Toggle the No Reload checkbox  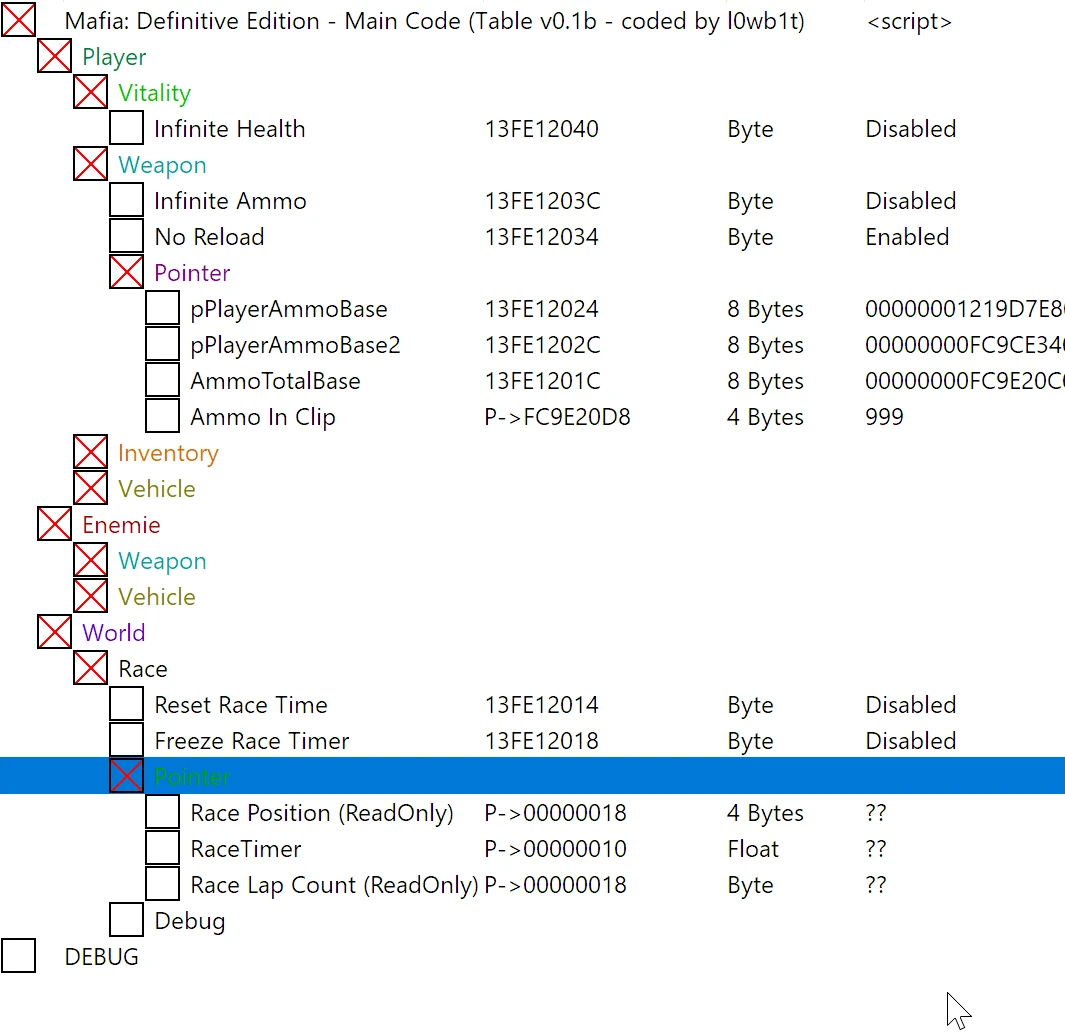[126, 236]
